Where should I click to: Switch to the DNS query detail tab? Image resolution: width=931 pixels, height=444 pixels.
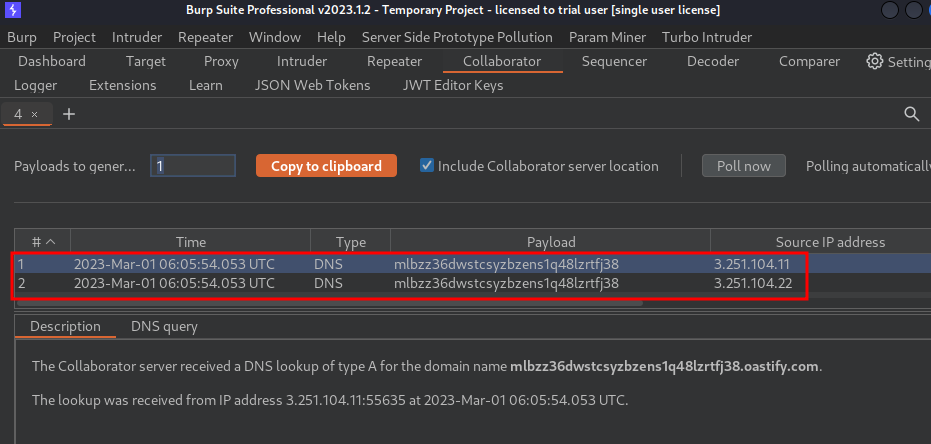coord(164,326)
